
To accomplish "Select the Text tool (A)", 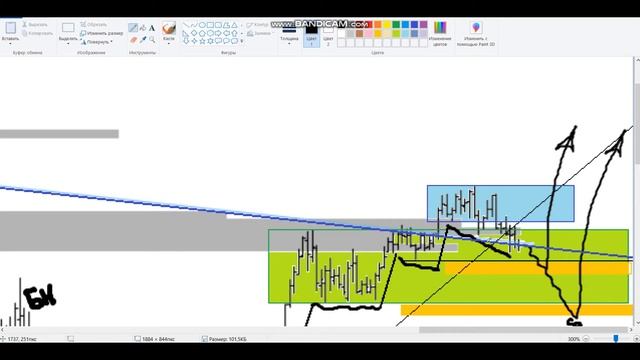I will 152,28.
